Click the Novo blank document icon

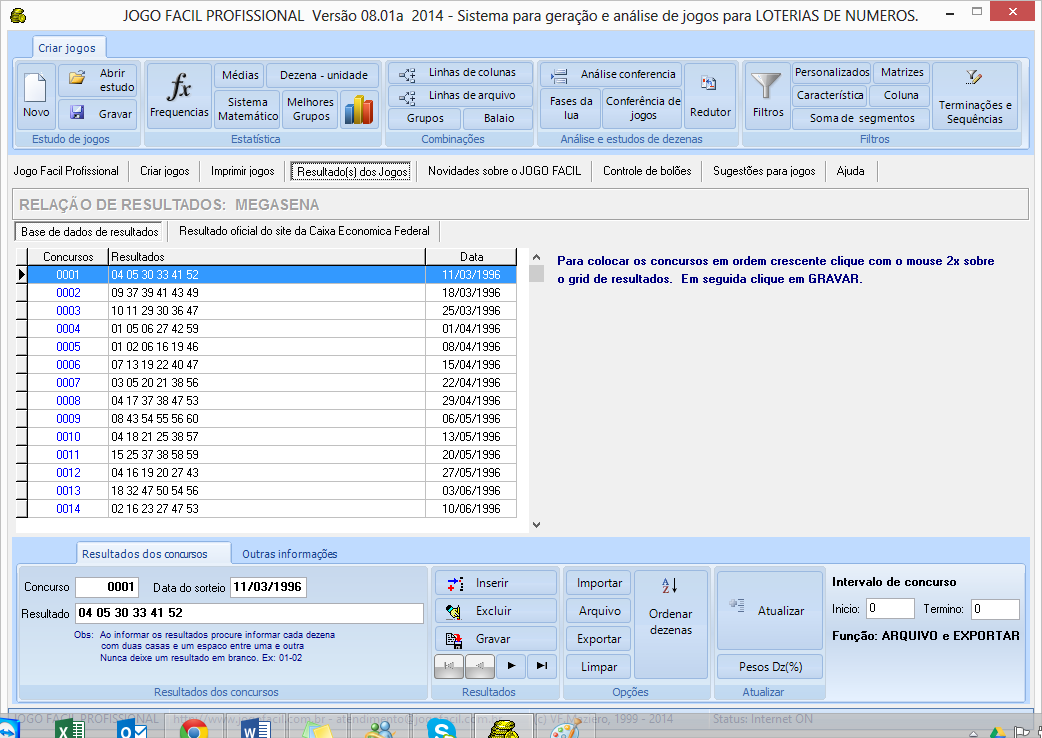[x=36, y=96]
